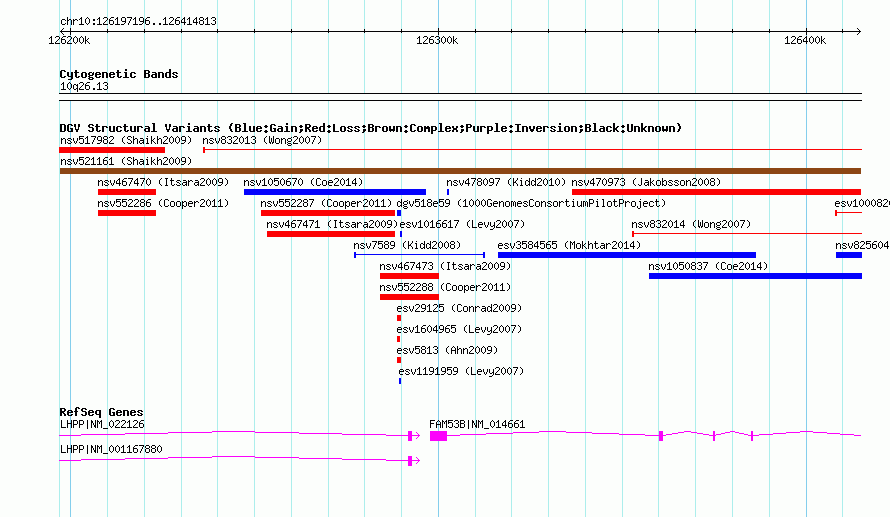Open the nsv7589 (Kidd2008) label

pyautogui.click(x=407, y=245)
